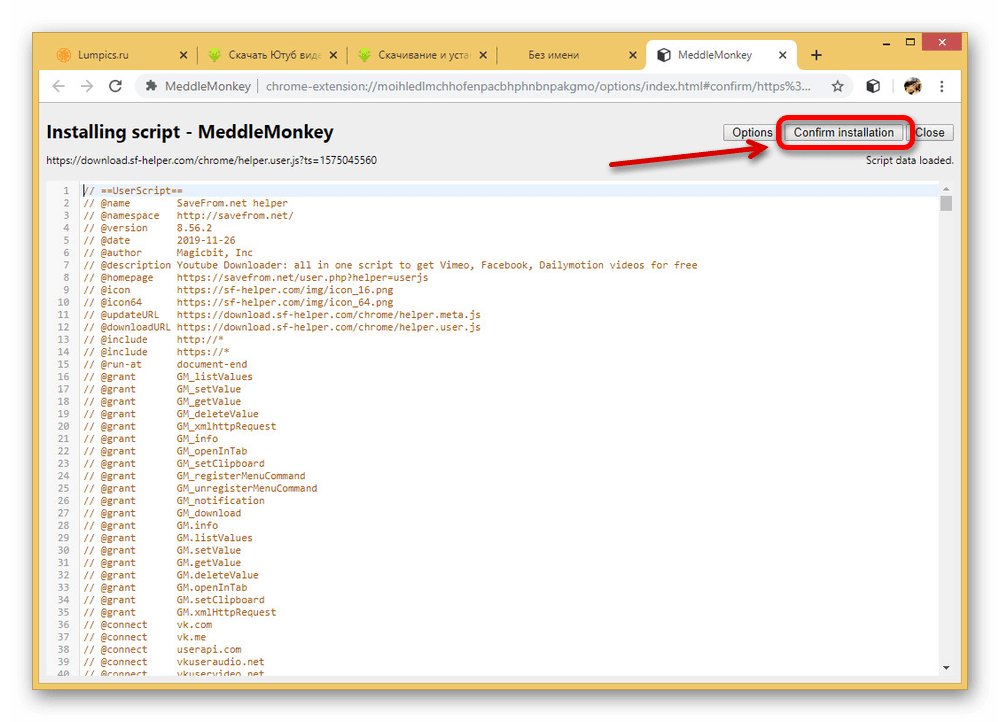Screen dimensions: 1000x722
Task: Click the author value 'Magicbit, Inc'
Action: 214,253
